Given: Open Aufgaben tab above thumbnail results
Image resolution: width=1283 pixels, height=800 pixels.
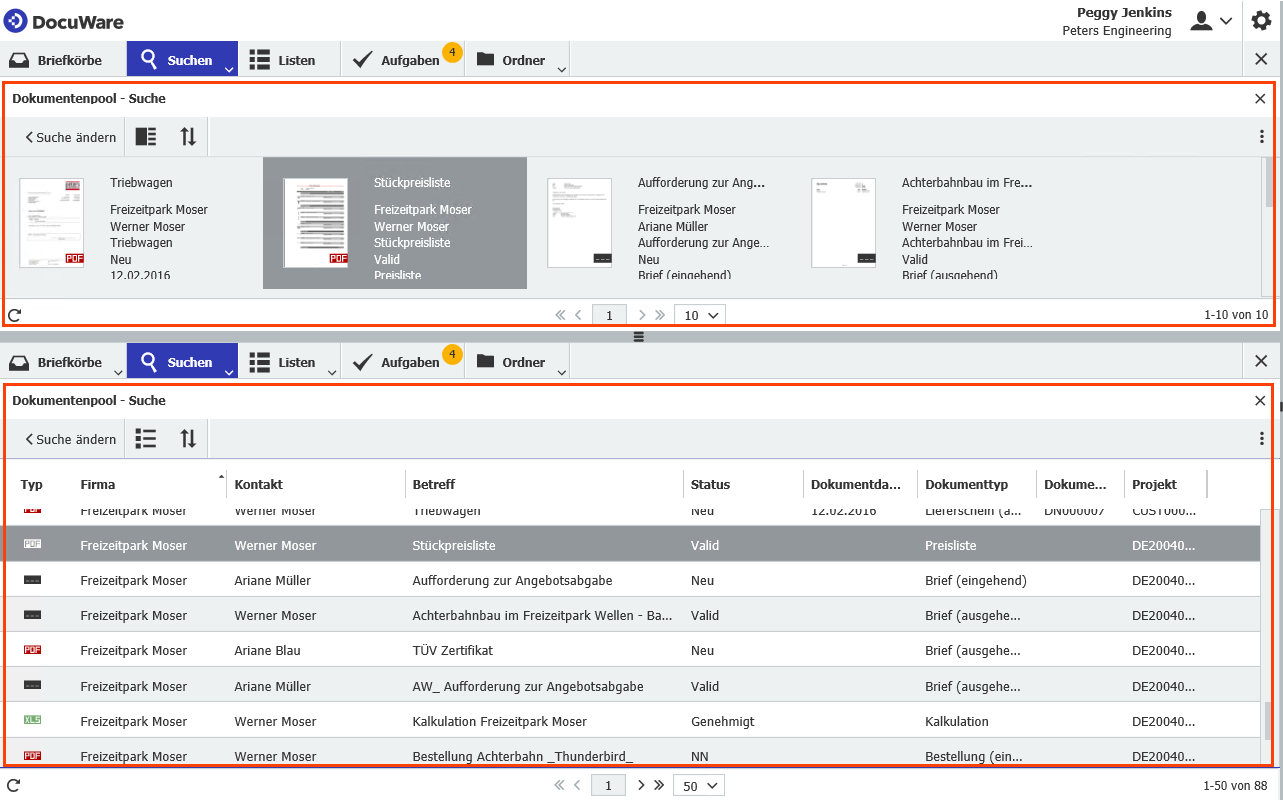Looking at the screenshot, I should pos(404,60).
